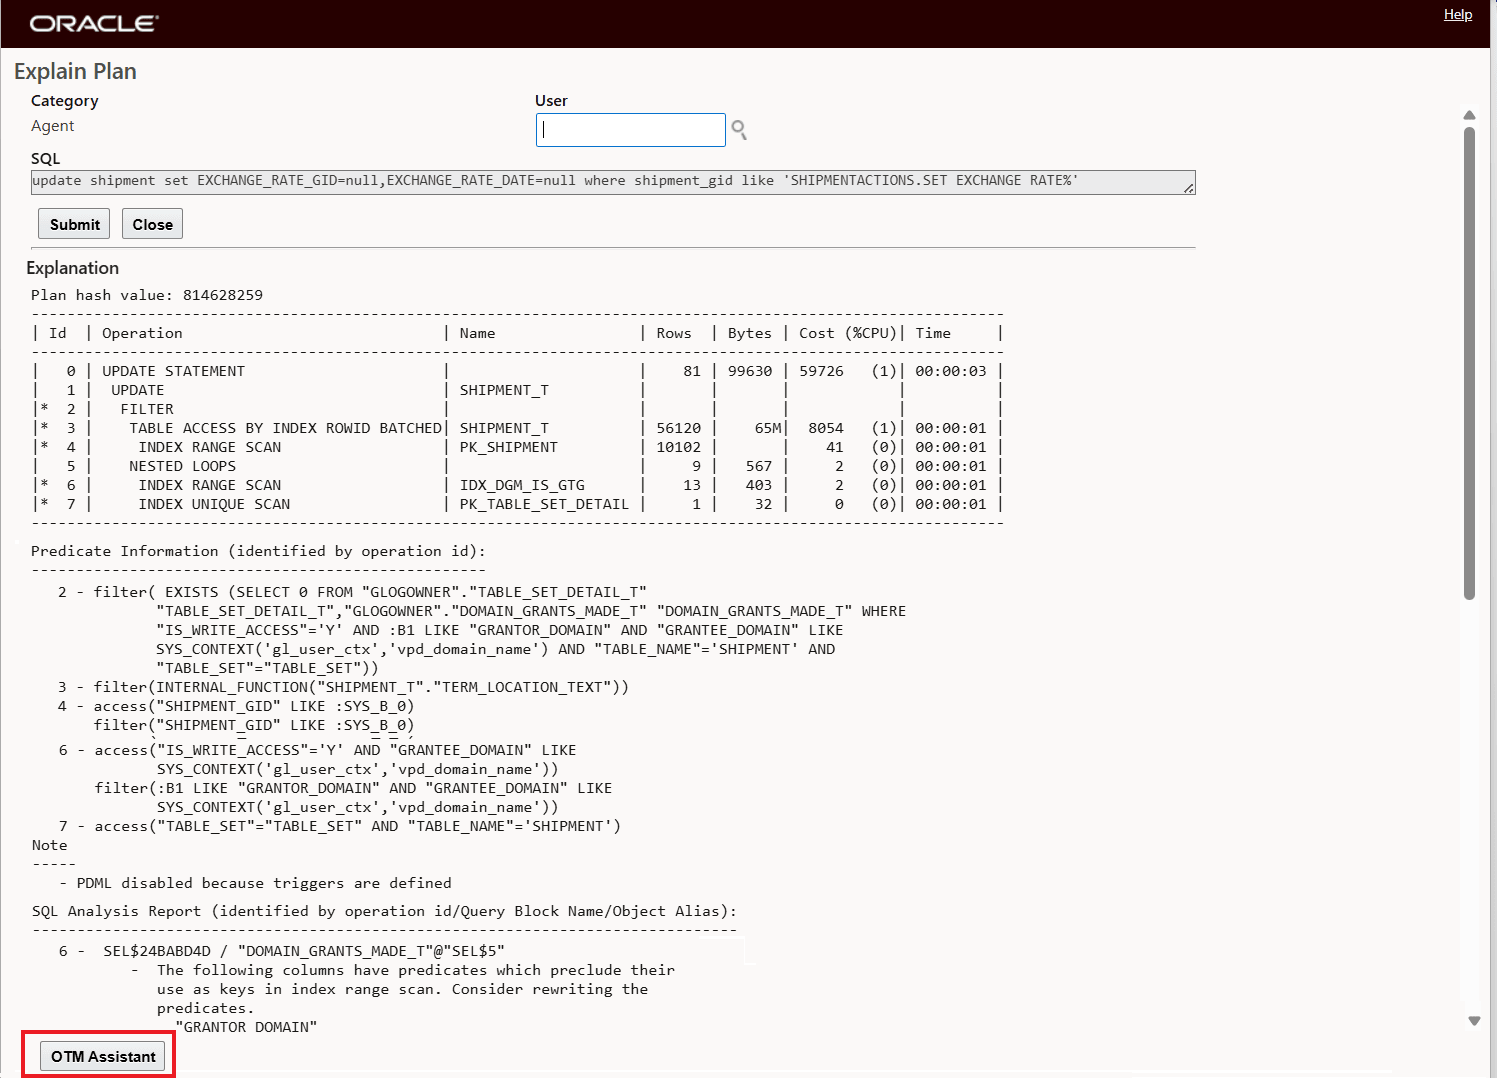Select NESTED LOOPS operation row

click(x=517, y=466)
